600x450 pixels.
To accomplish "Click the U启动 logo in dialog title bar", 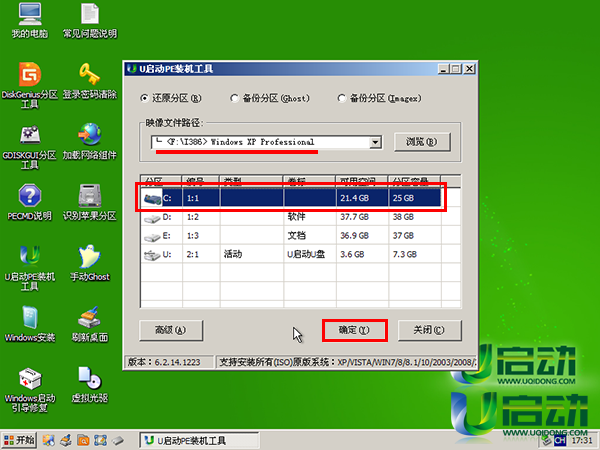I will [x=132, y=69].
